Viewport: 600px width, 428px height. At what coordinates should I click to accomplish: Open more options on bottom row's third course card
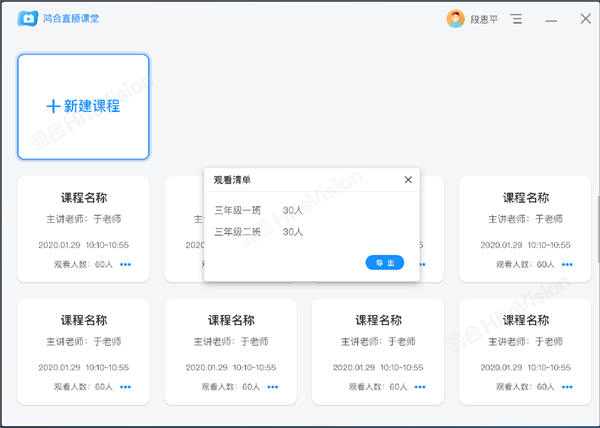[420, 387]
